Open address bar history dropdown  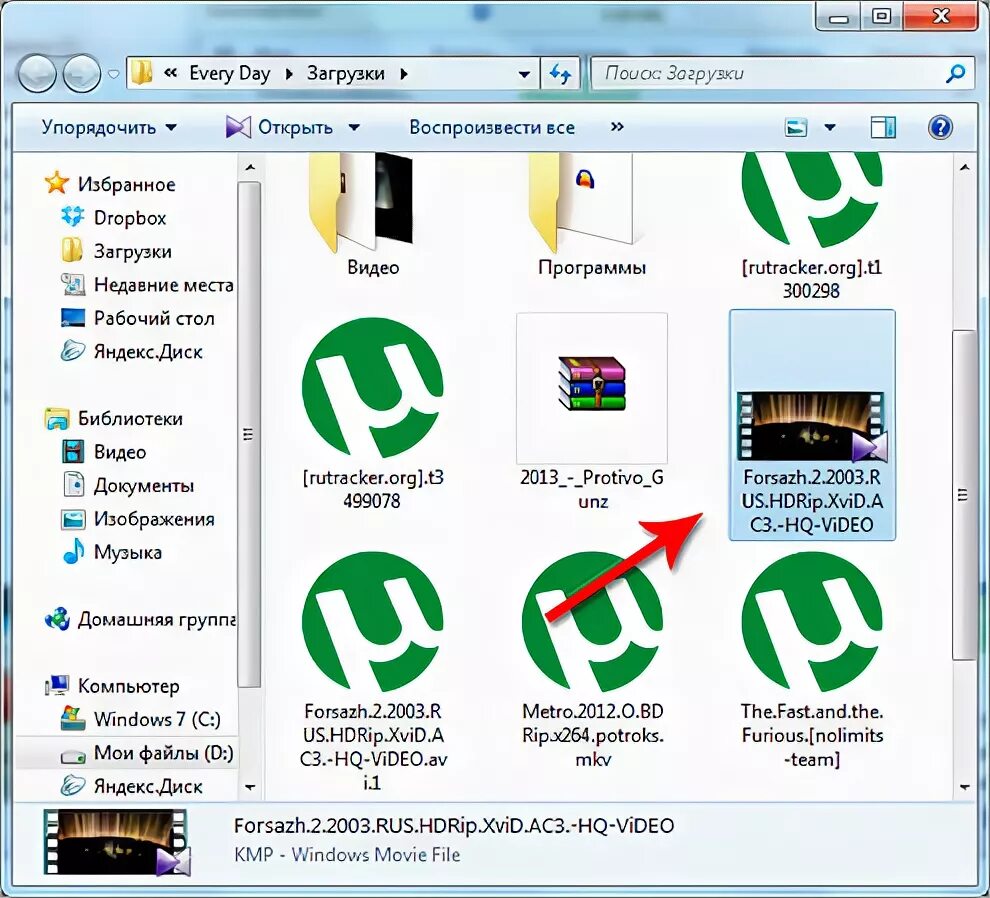pyautogui.click(x=524, y=75)
